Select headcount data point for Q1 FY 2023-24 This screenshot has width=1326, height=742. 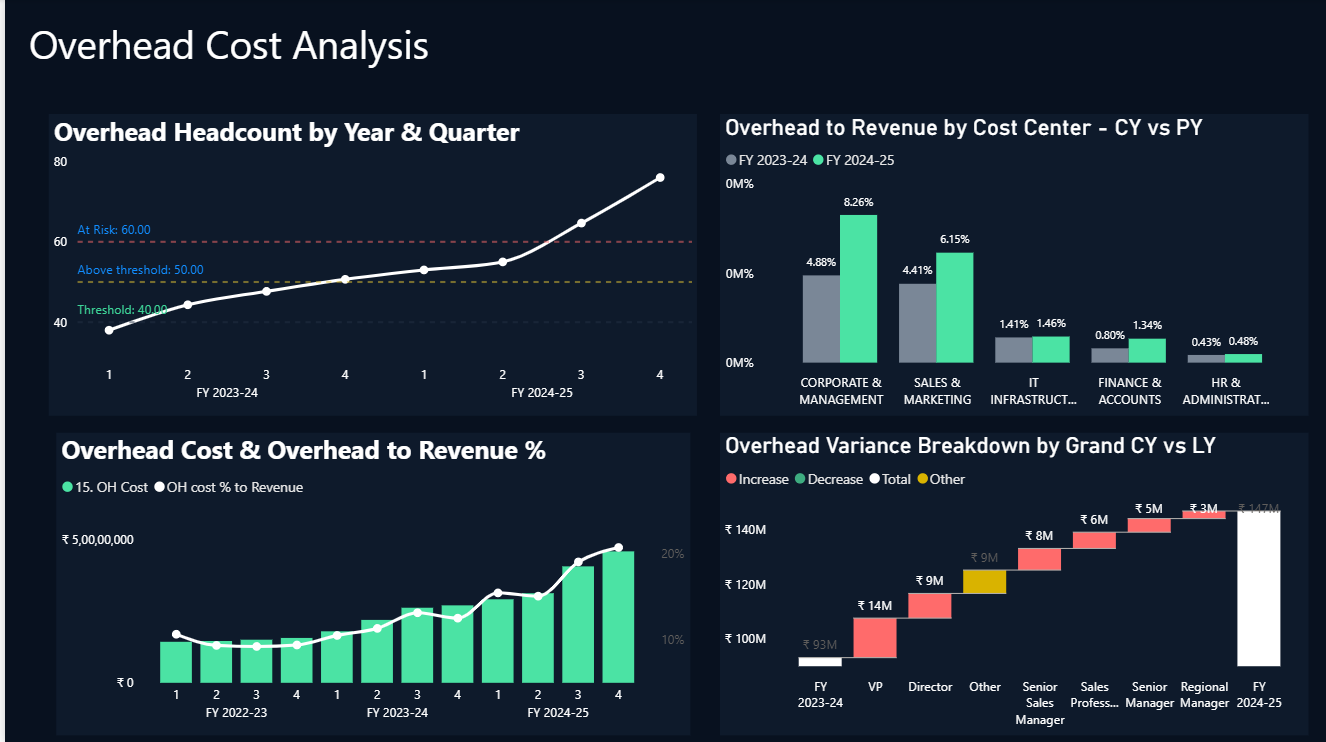pyautogui.click(x=109, y=330)
